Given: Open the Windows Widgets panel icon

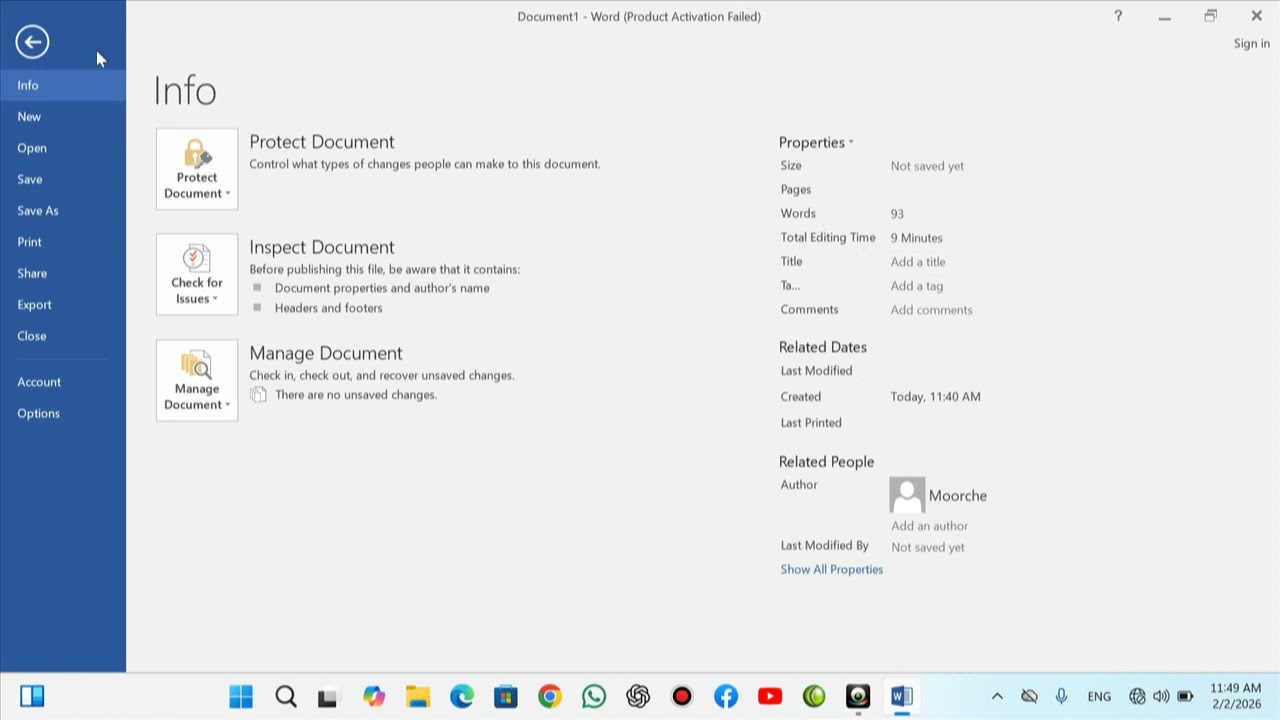Looking at the screenshot, I should (x=32, y=696).
